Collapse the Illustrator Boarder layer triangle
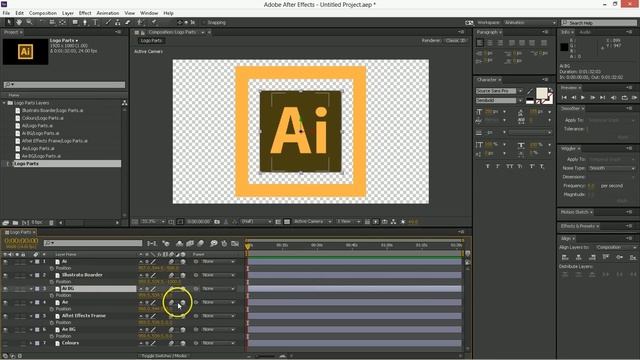The image size is (640, 360). (31, 275)
